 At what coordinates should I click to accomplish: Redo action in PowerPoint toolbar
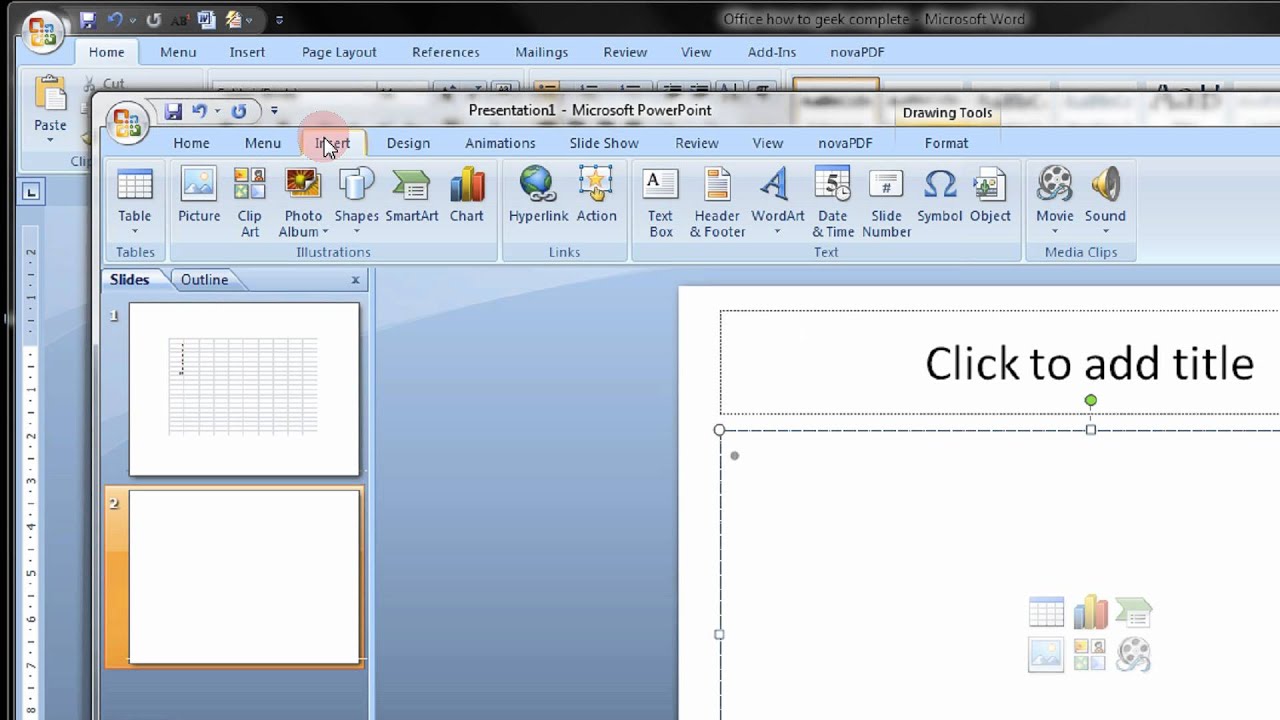pyautogui.click(x=238, y=111)
